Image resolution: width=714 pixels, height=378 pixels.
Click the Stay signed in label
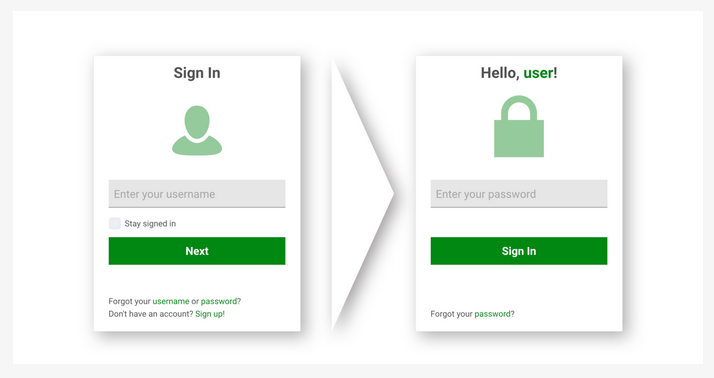[150, 224]
